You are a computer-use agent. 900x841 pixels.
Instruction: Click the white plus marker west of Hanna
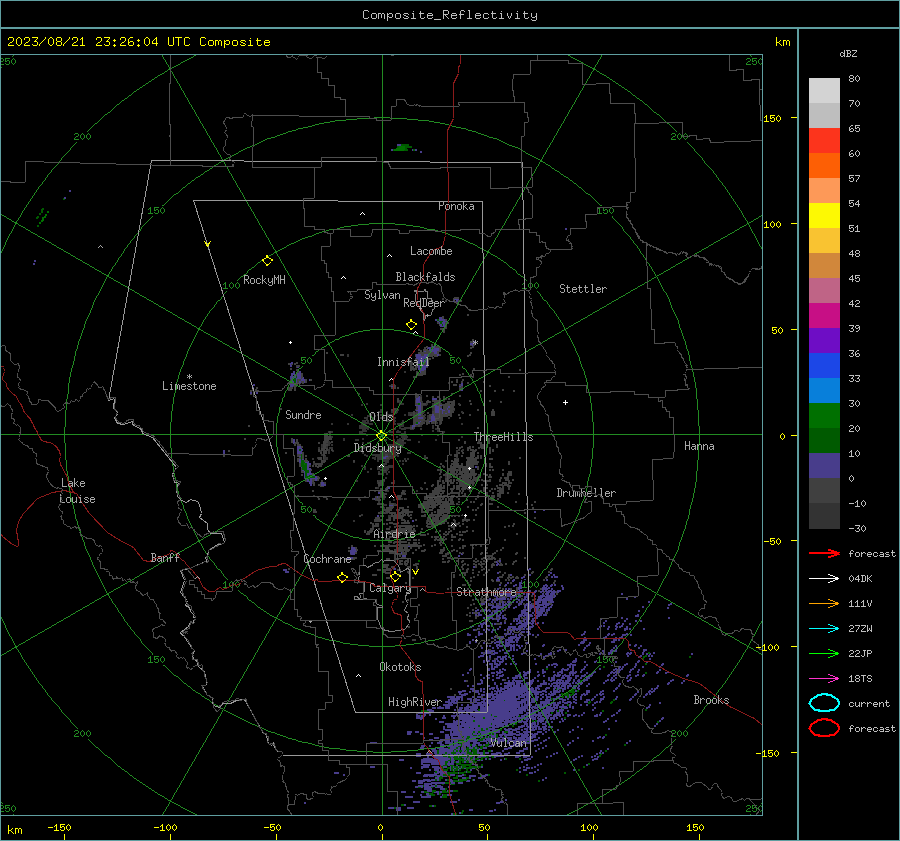(x=565, y=402)
